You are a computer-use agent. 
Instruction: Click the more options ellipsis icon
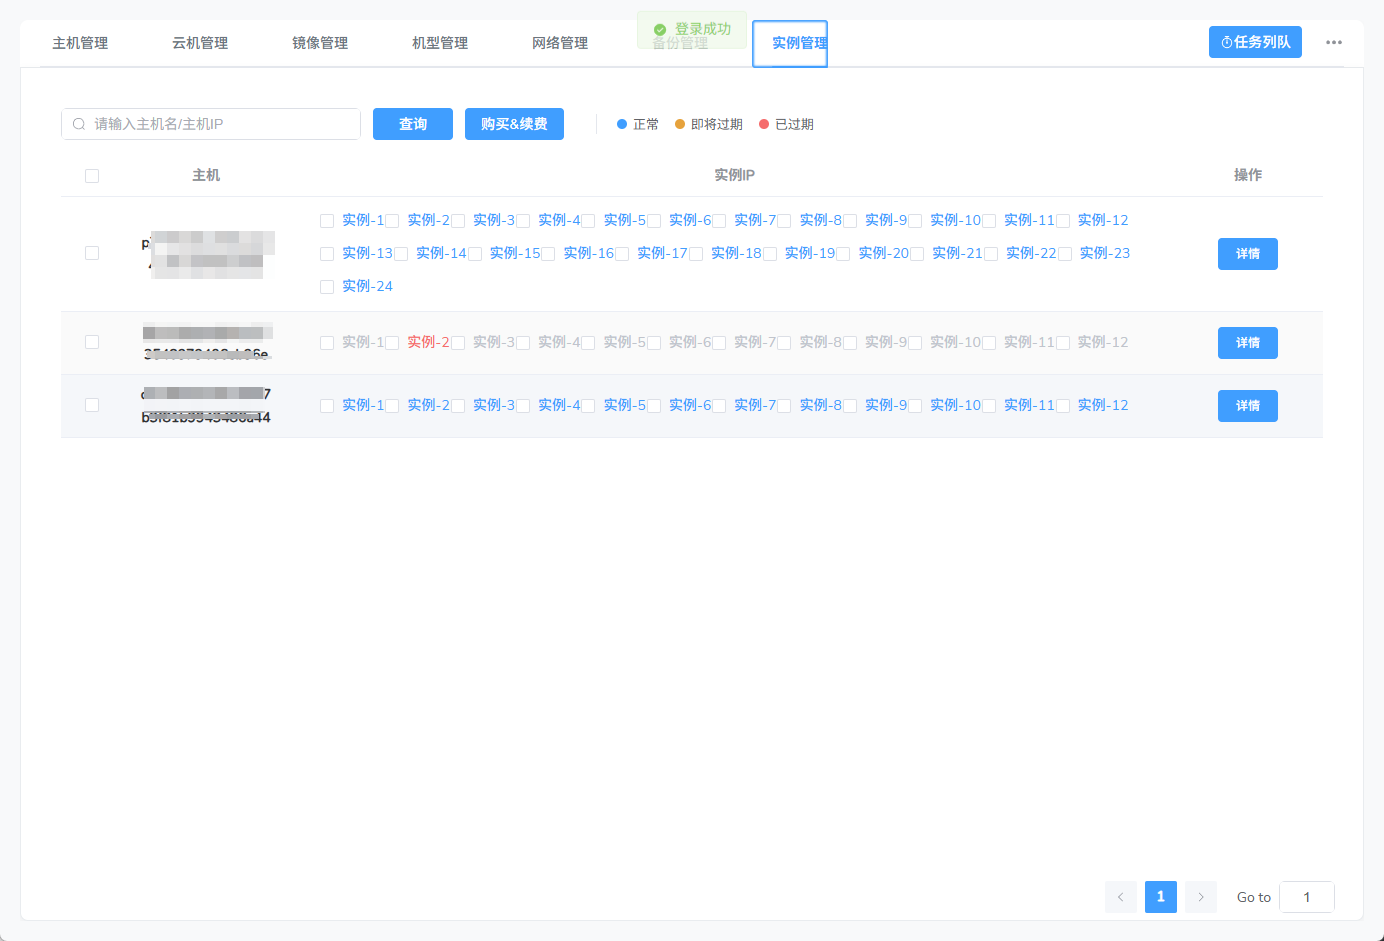1333,43
